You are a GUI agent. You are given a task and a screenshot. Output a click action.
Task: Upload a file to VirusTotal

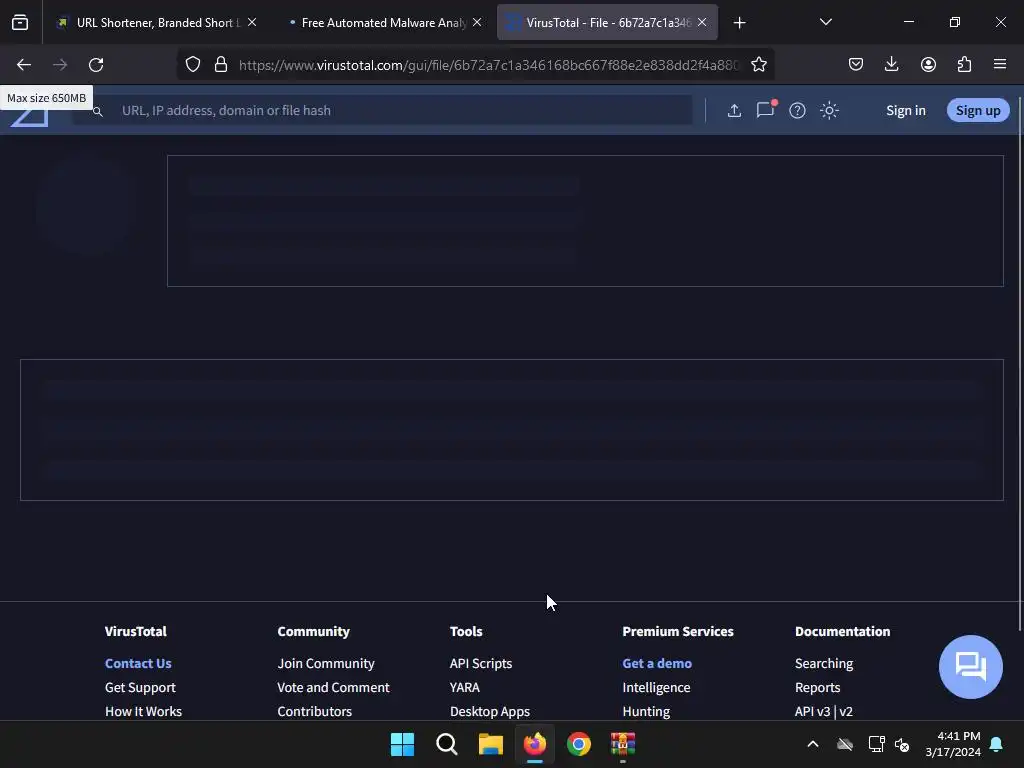(x=734, y=110)
